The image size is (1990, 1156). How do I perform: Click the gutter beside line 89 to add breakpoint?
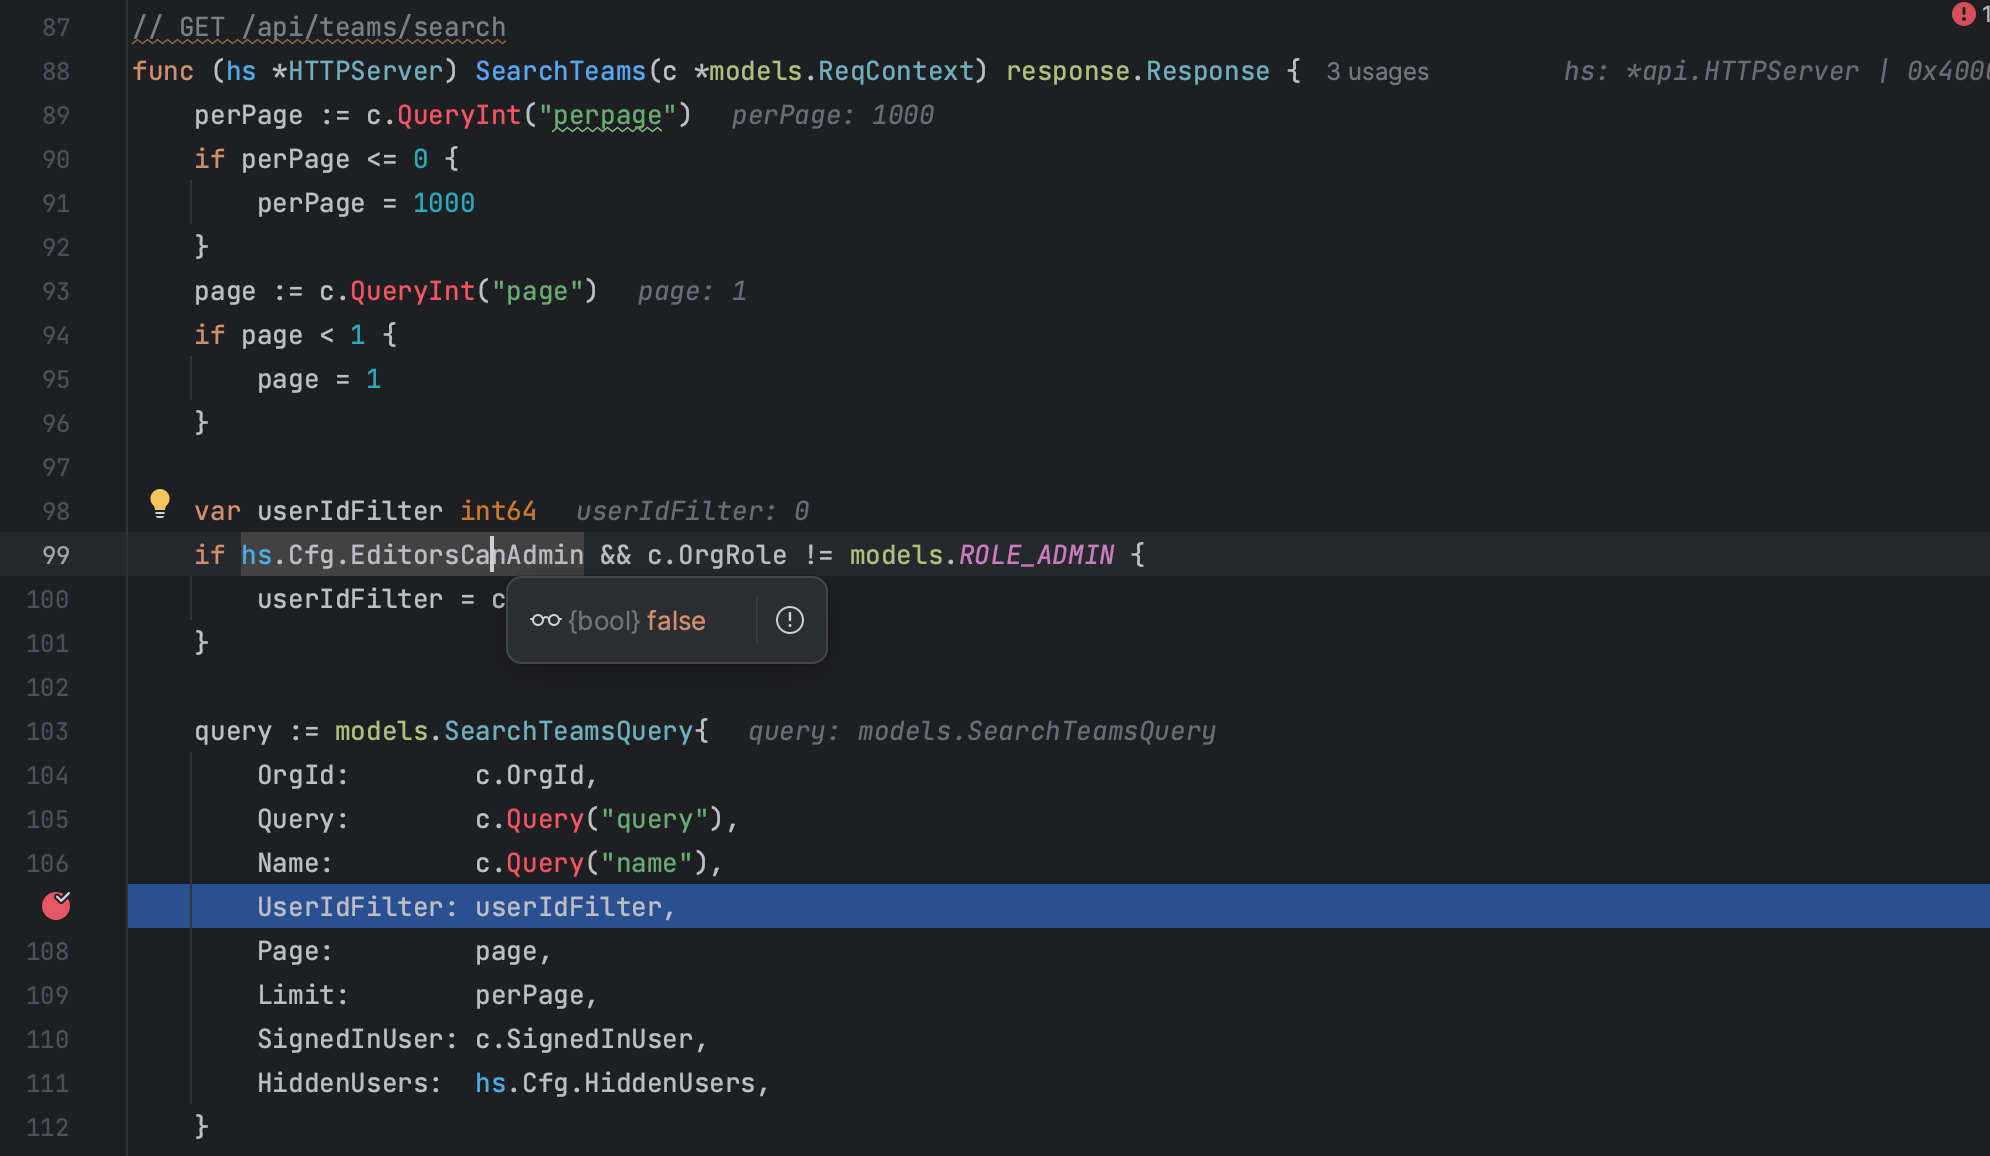56,115
